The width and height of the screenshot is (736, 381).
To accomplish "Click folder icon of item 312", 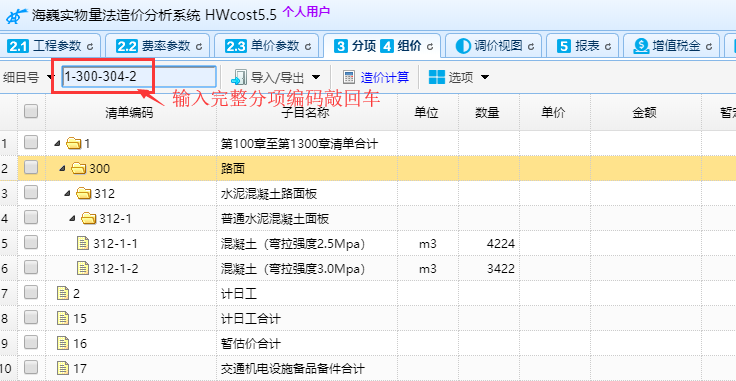I will 83,193.
